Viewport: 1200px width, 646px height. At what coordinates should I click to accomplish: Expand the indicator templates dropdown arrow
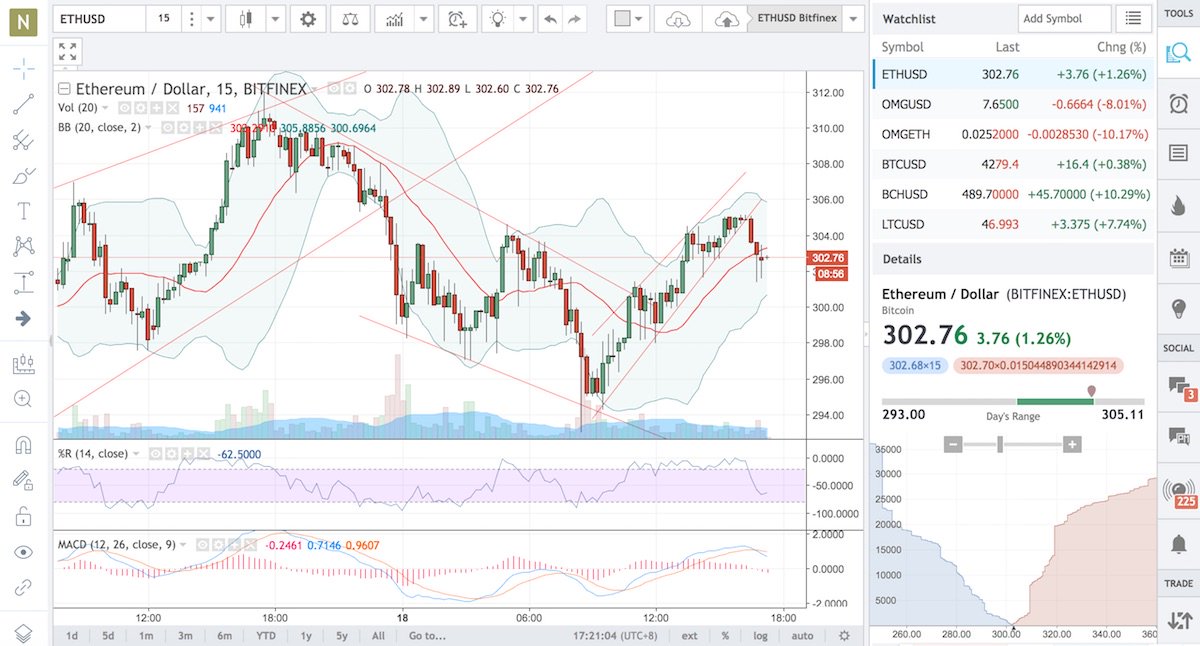pos(424,19)
